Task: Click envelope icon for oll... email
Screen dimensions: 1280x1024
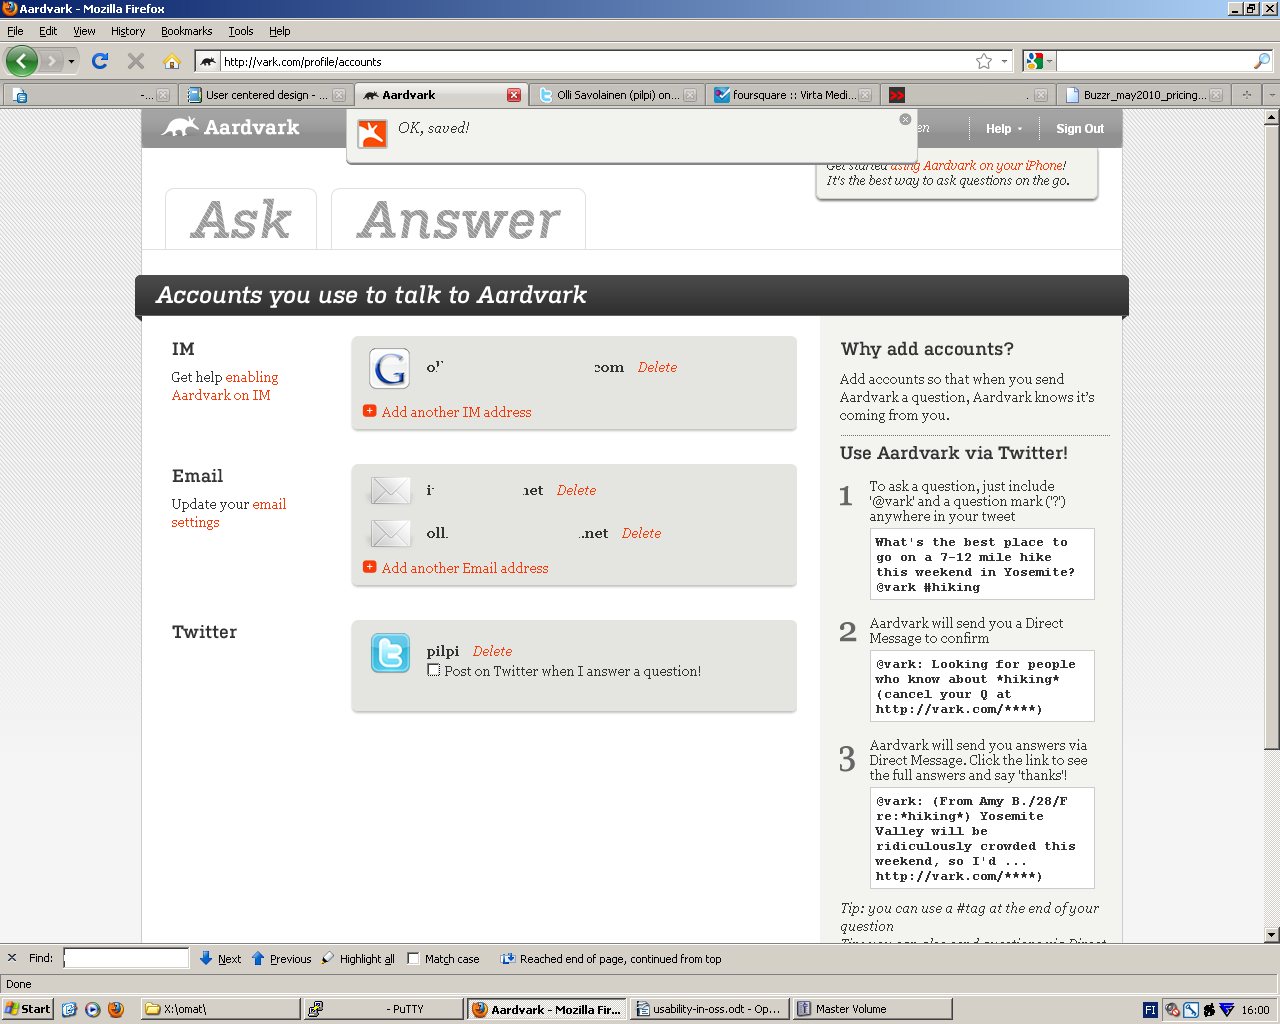Action: point(390,533)
